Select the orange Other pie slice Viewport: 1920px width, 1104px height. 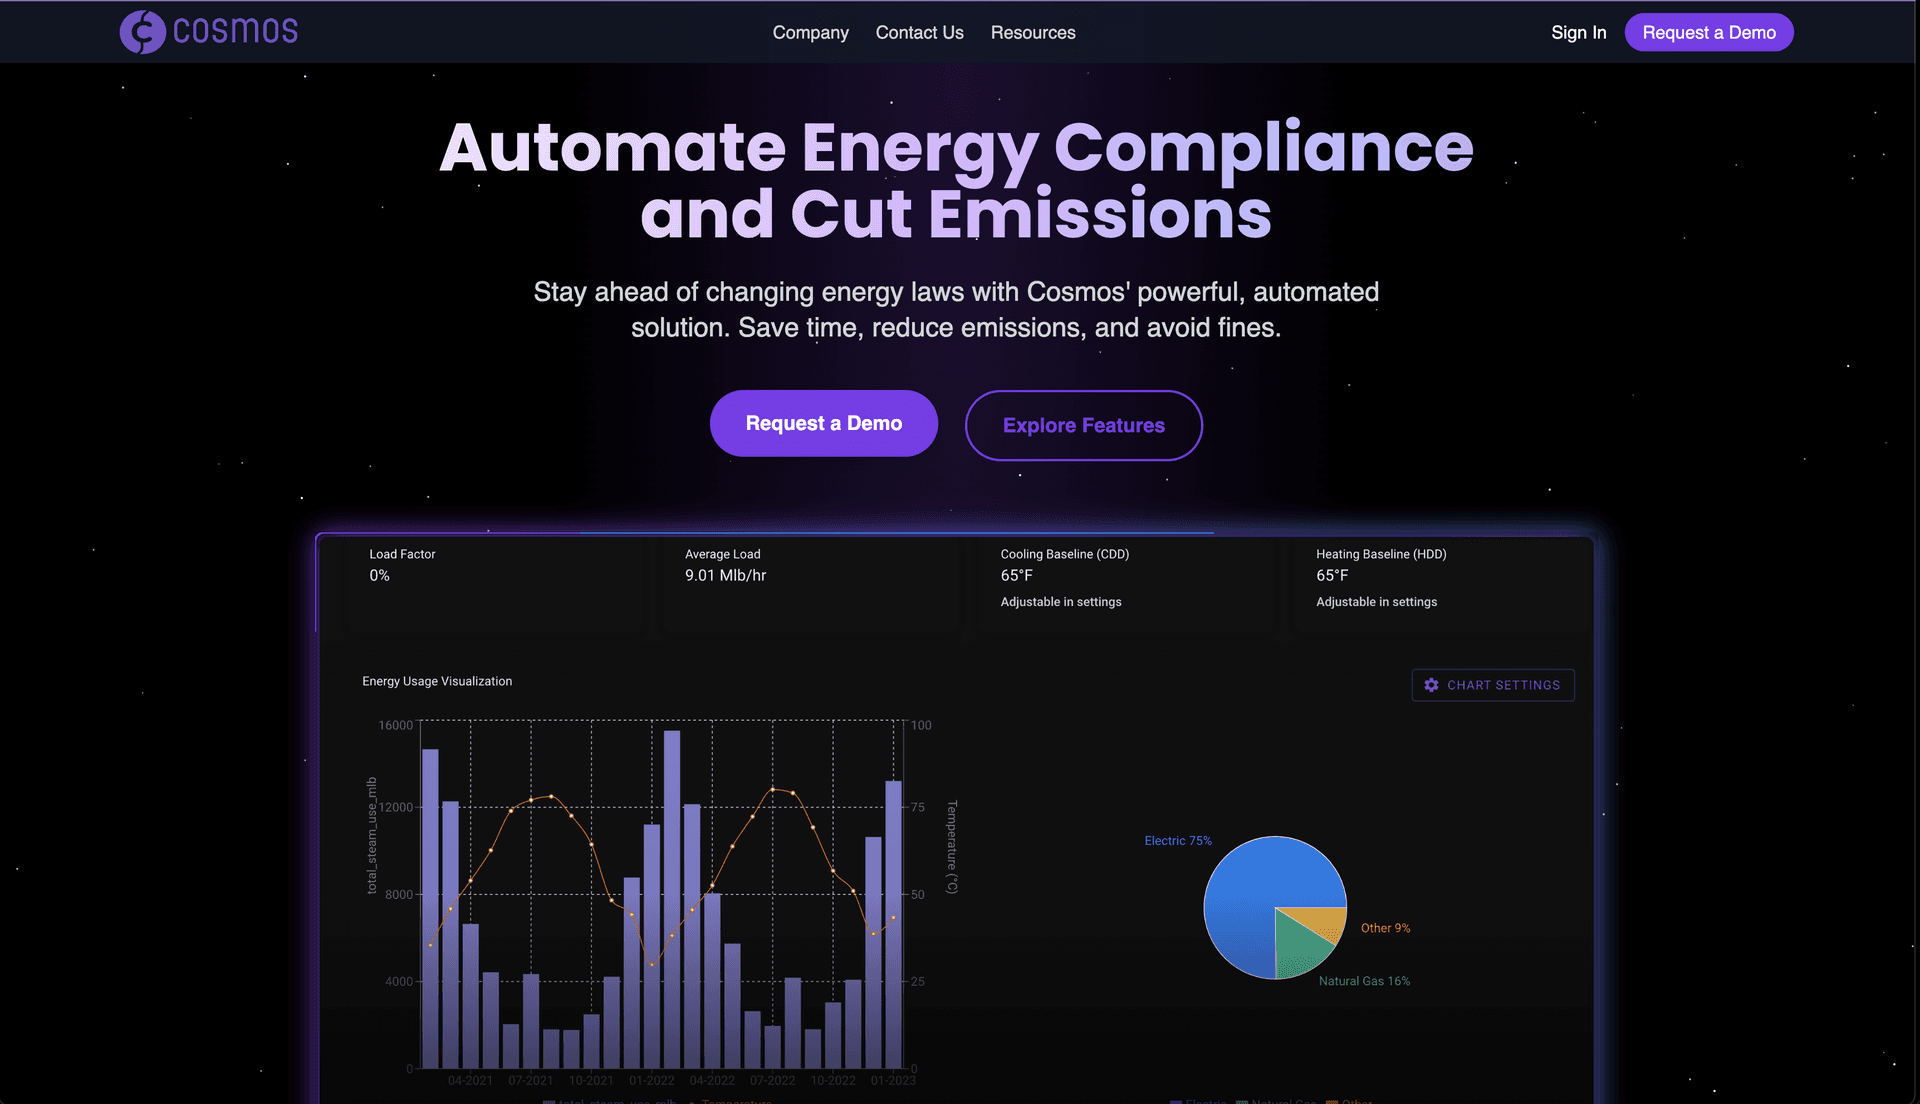click(x=1320, y=921)
